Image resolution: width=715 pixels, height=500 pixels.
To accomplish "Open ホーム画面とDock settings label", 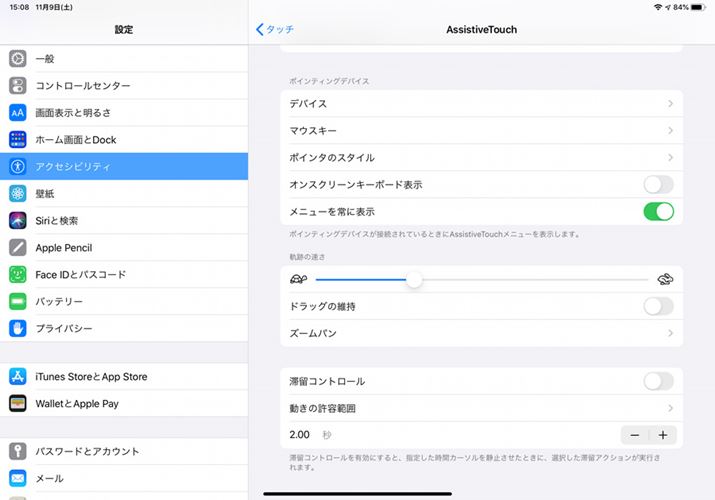I will (76, 139).
